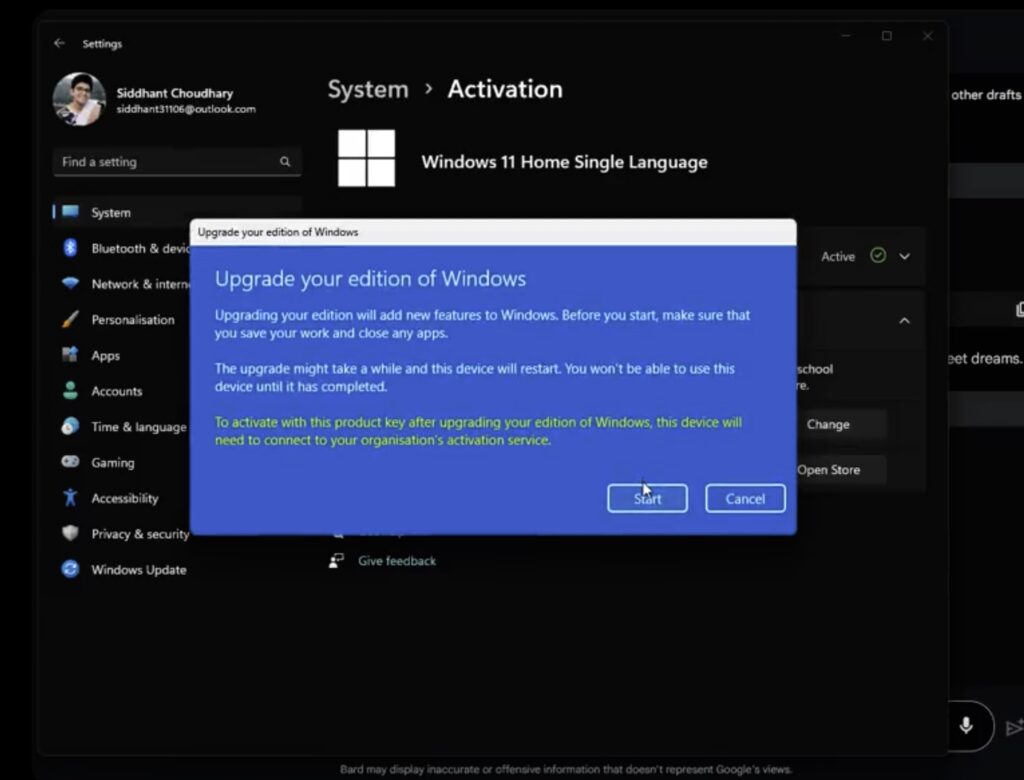Open the Give feedback link

[x=397, y=561]
